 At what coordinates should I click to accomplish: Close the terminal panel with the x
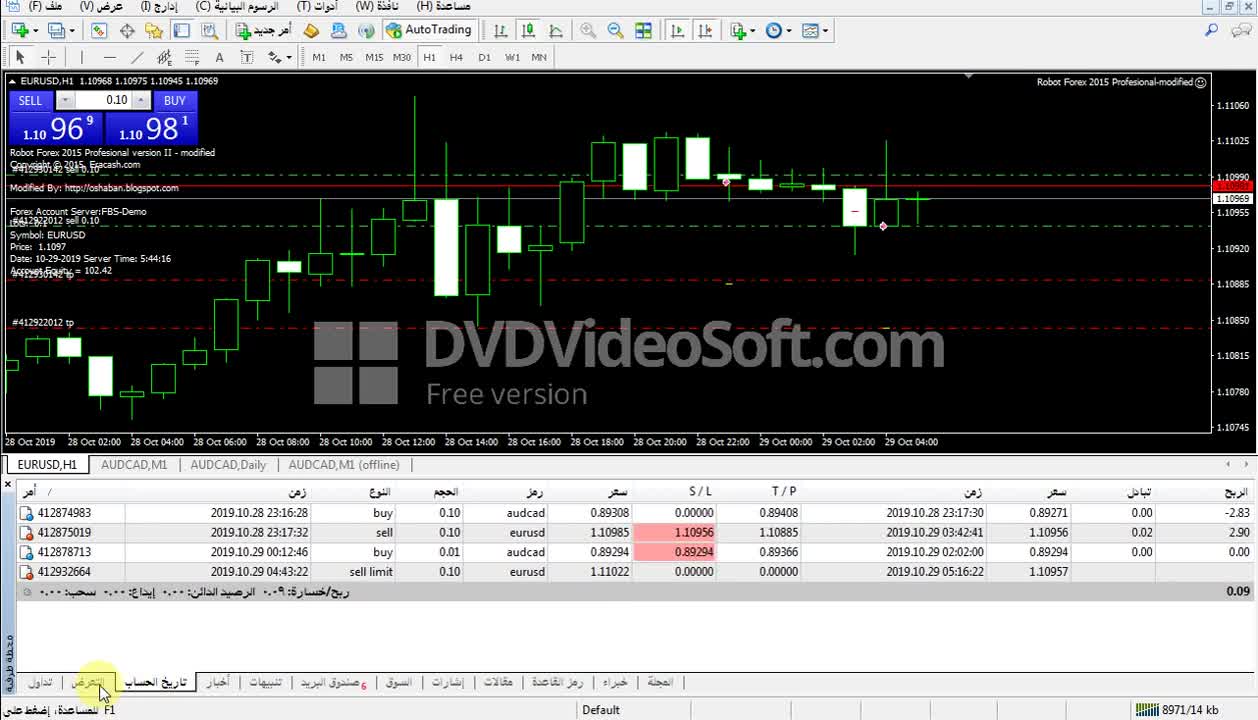7,485
